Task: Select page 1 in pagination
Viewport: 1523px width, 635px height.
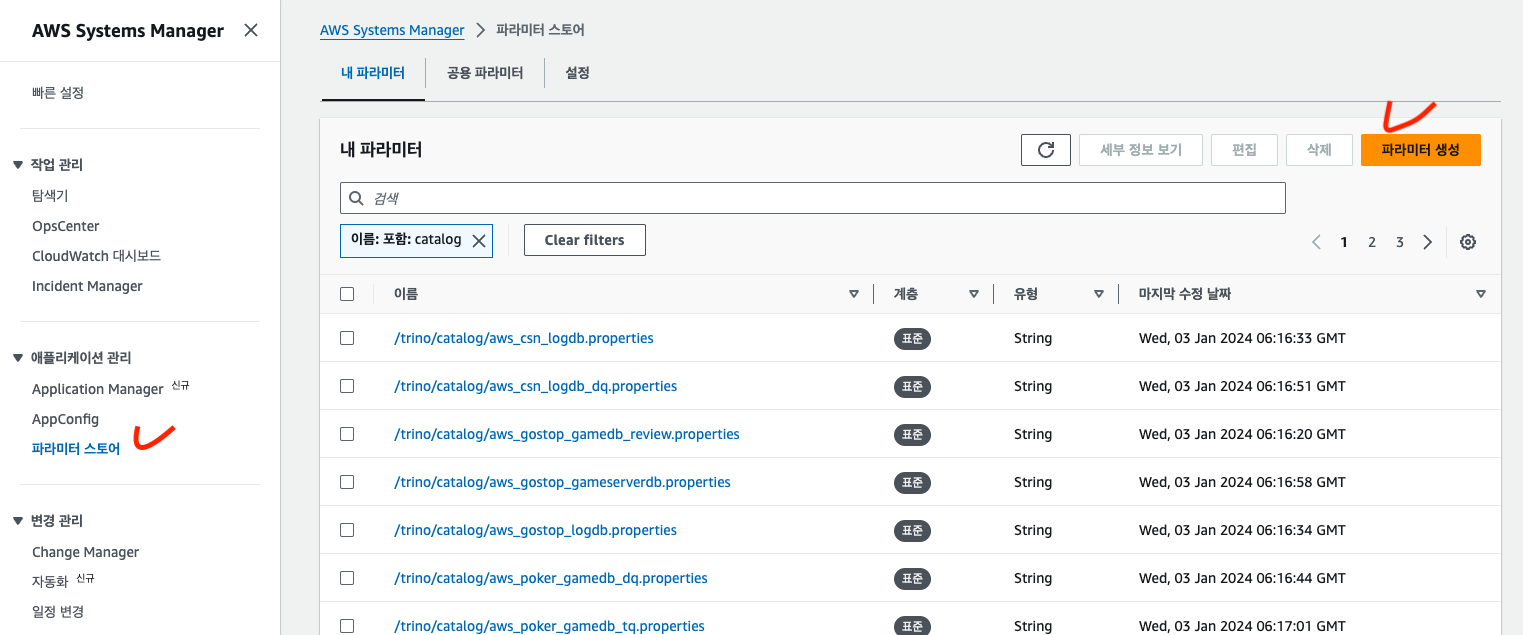Action: tap(1344, 242)
